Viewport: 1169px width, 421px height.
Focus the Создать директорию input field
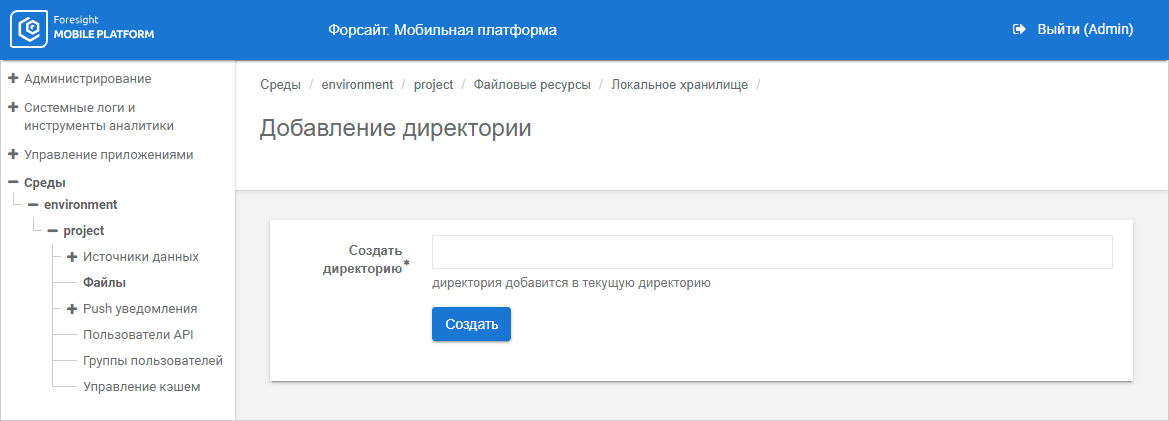click(772, 252)
